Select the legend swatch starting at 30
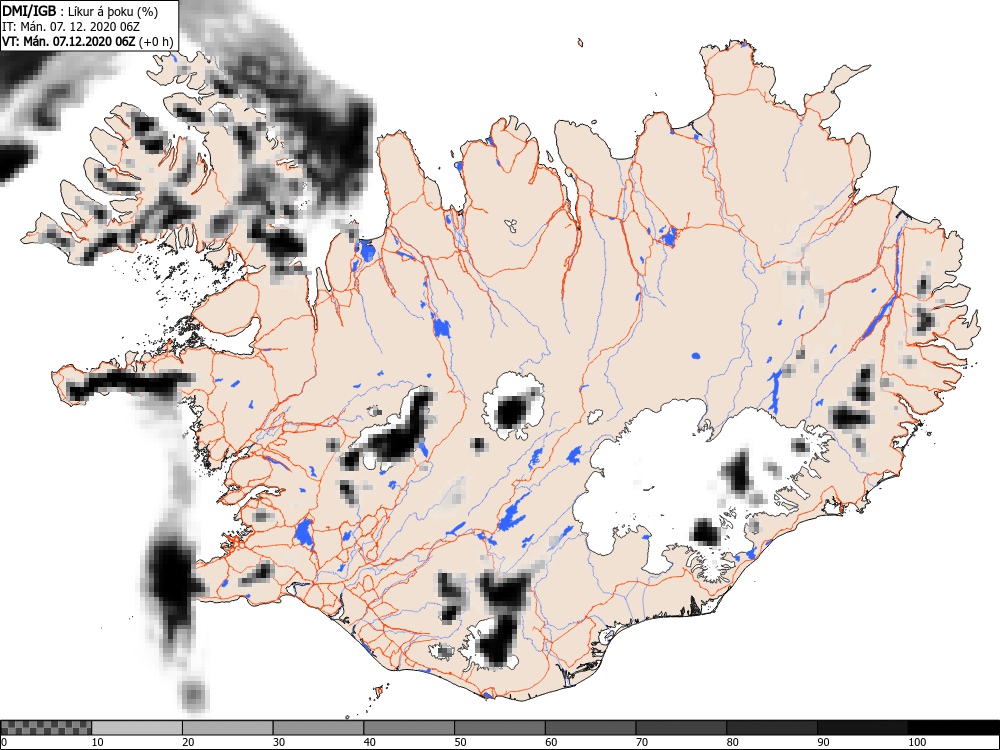The image size is (1000, 750). (318, 728)
